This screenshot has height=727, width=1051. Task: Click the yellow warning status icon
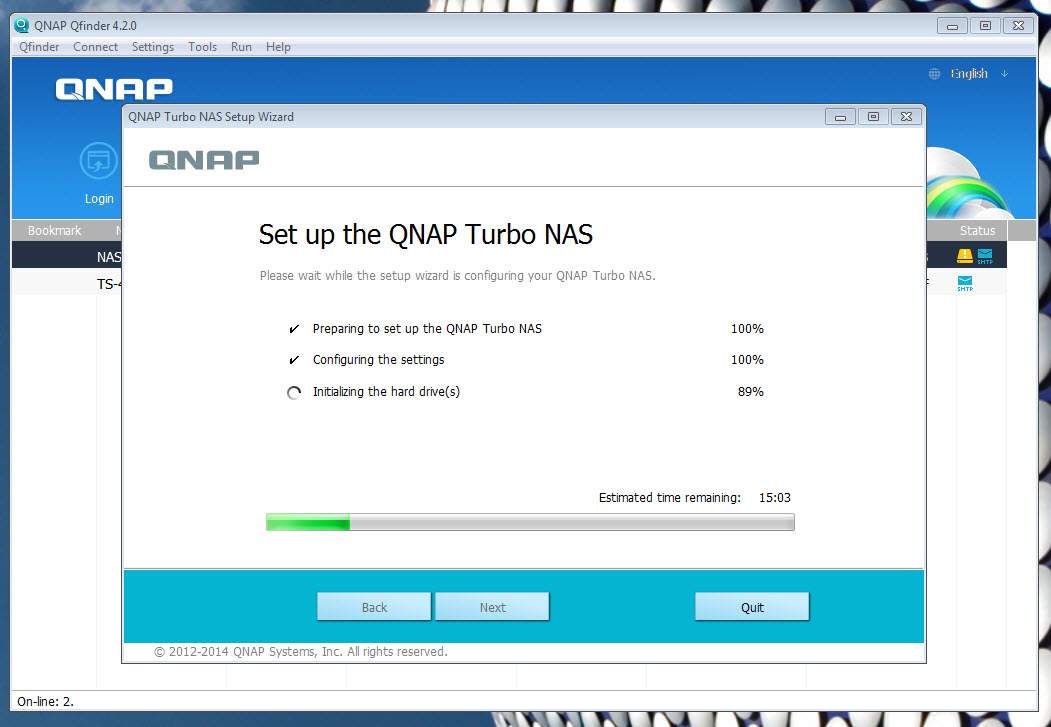point(965,255)
